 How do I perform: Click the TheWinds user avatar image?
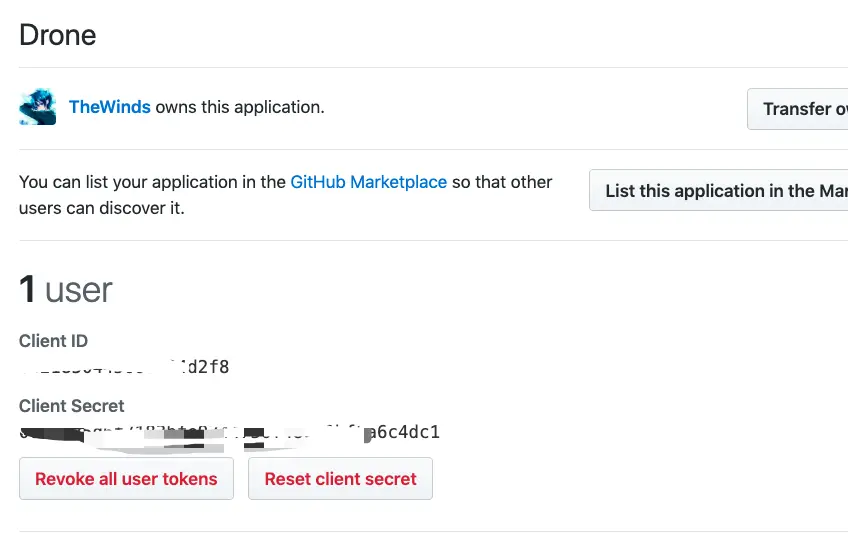[x=37, y=107]
